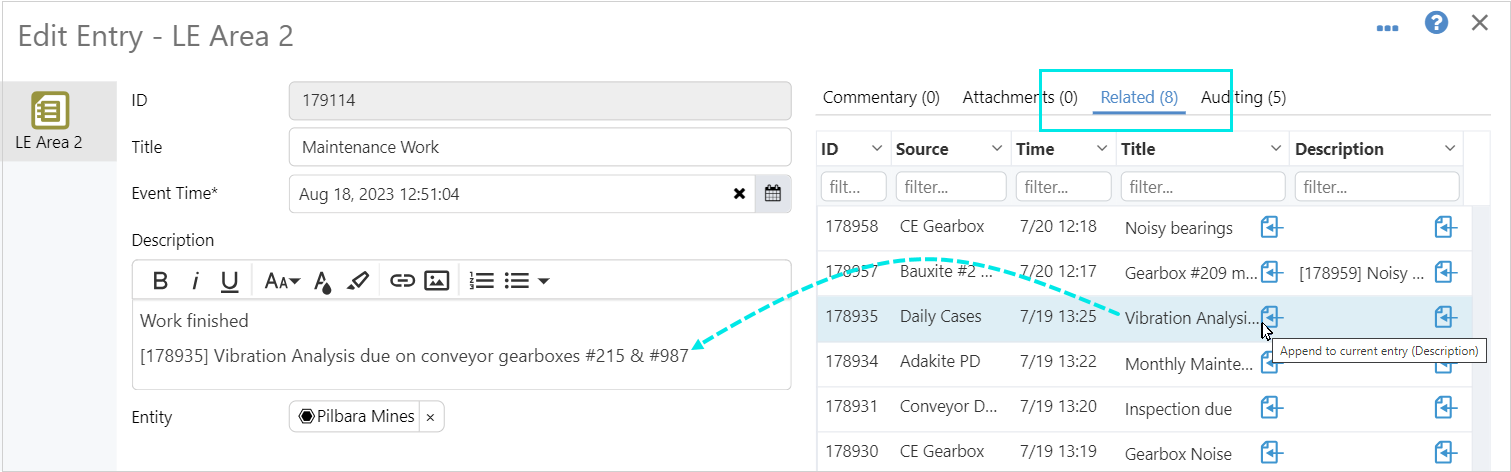
Task: Expand the Source column header menu
Action: pos(996,149)
